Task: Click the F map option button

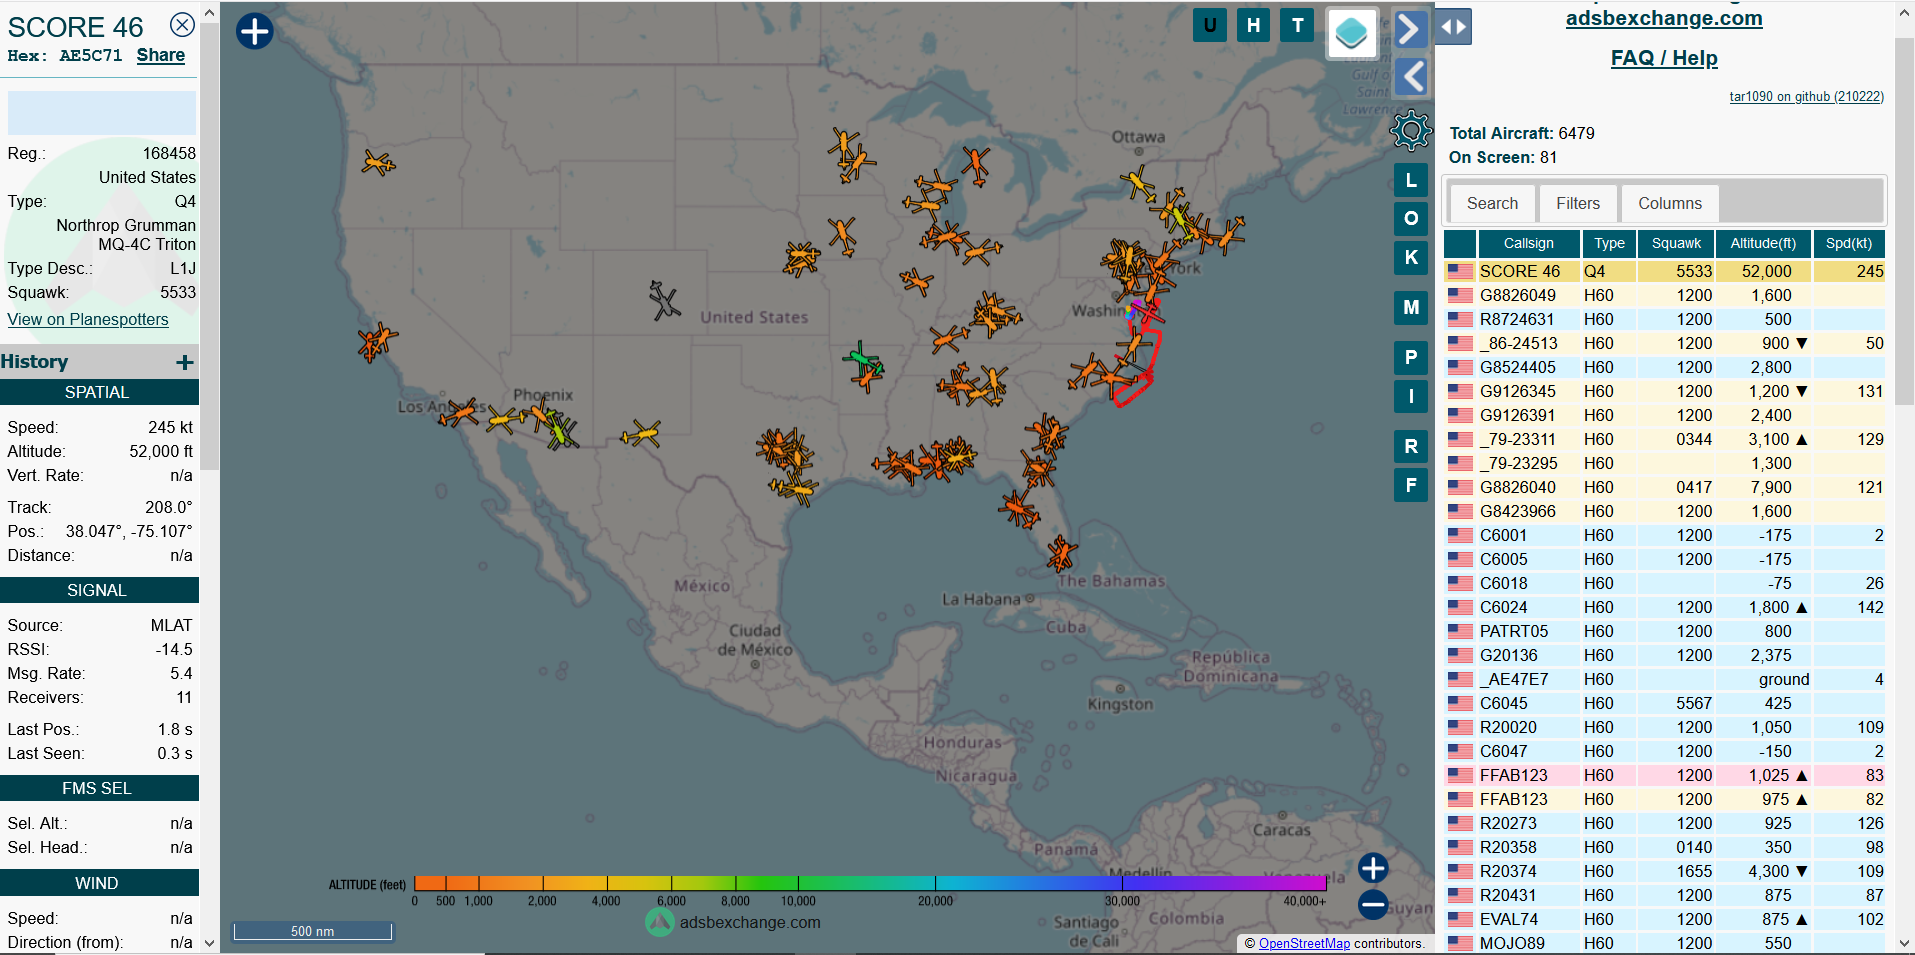Action: point(1411,485)
